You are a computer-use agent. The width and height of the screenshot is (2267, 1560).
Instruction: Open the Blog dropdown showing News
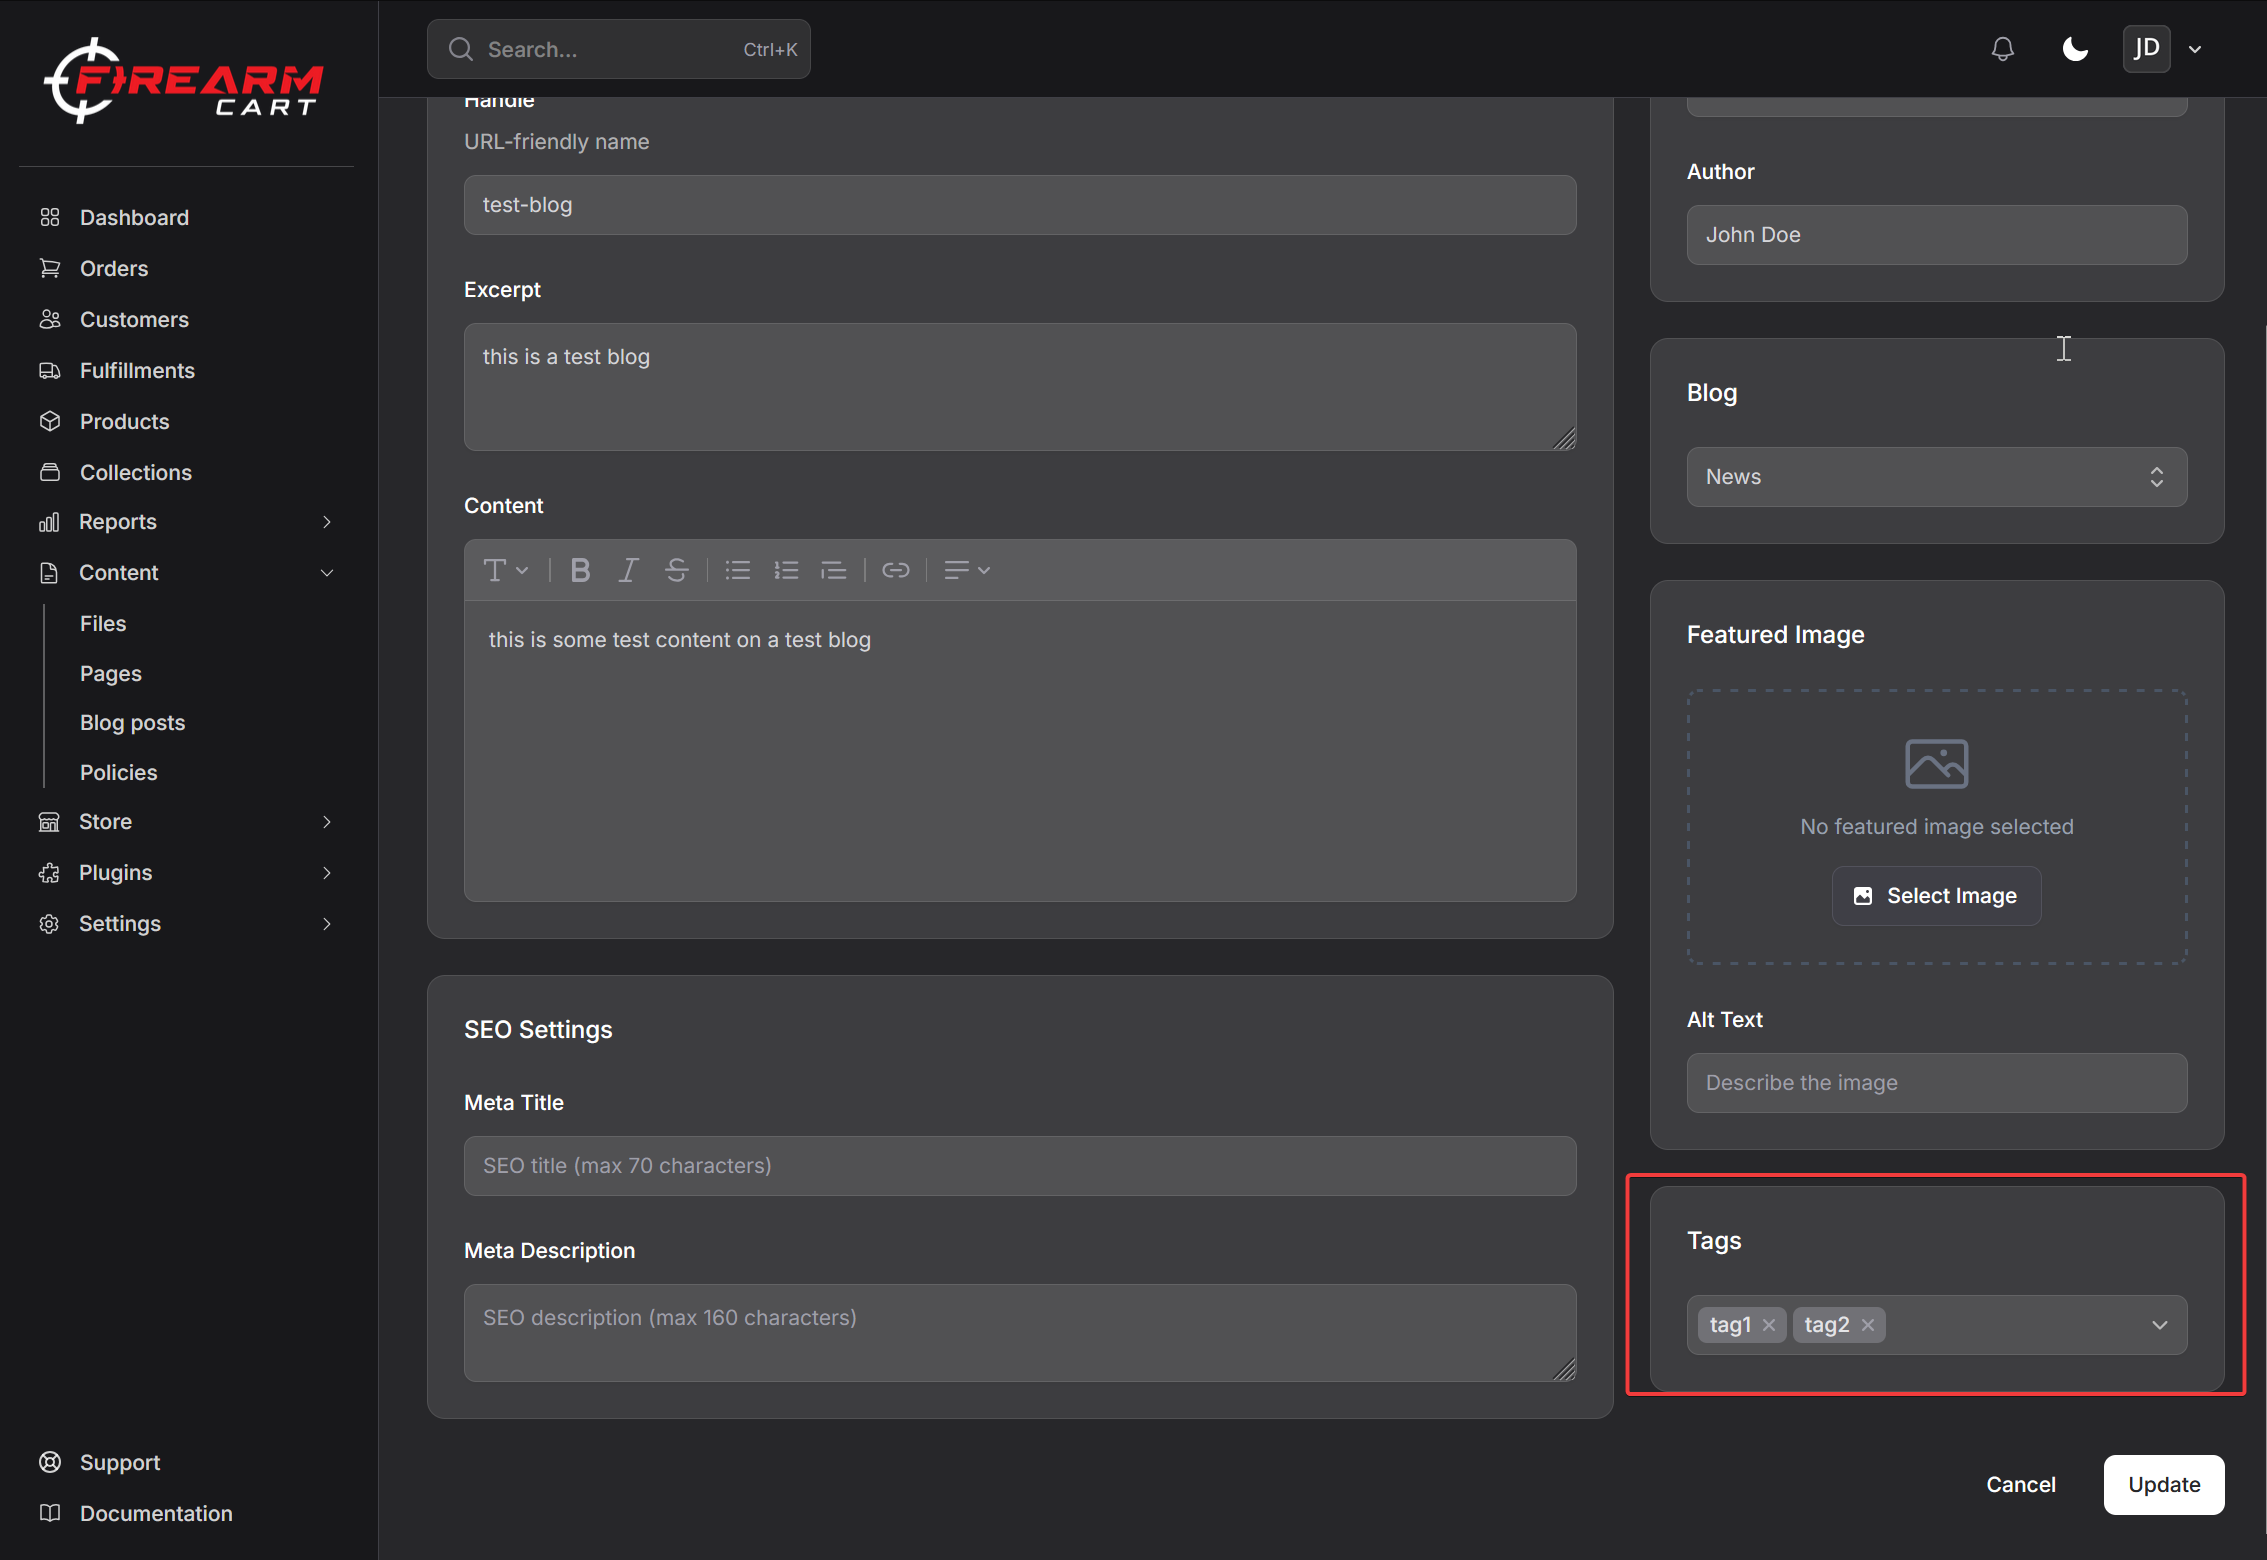(1937, 477)
